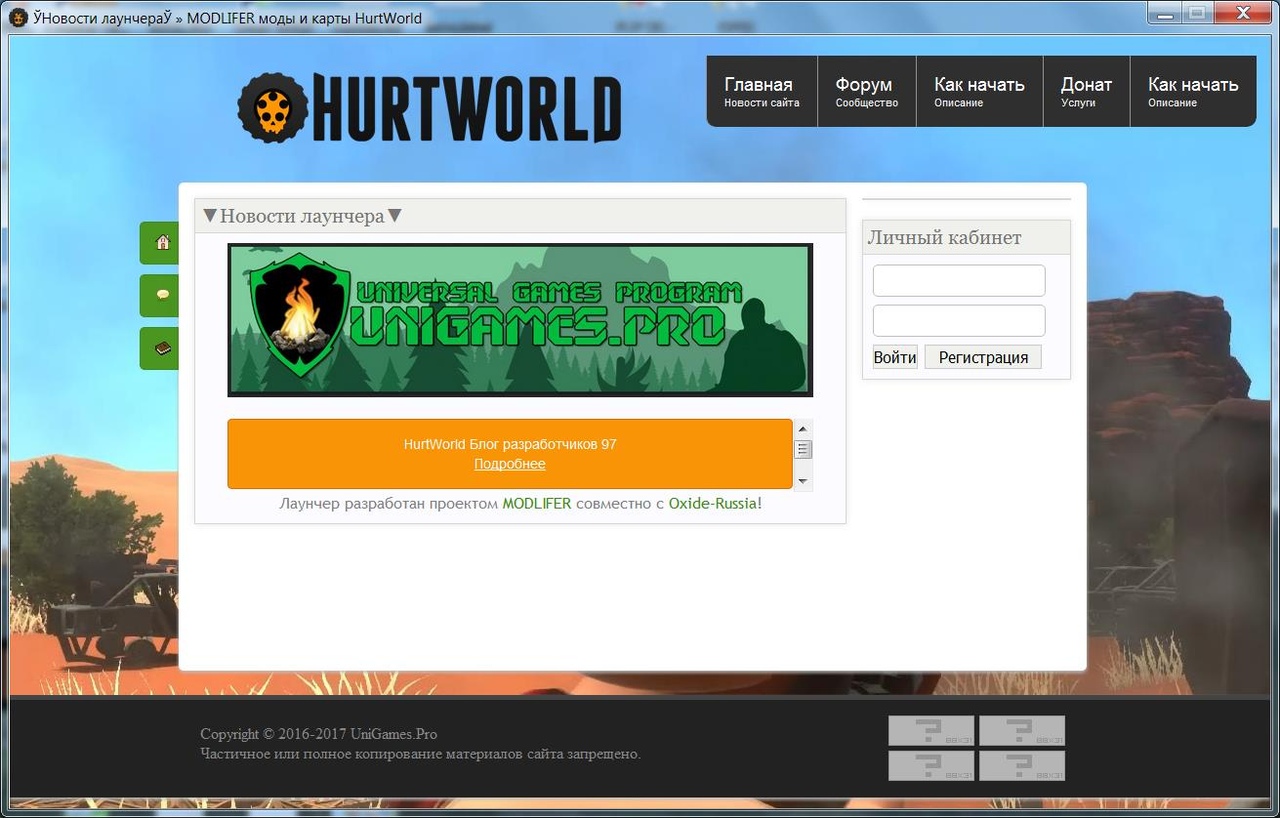The width and height of the screenshot is (1280, 818).
Task: Click the news scrollbar up arrow
Action: coord(803,428)
